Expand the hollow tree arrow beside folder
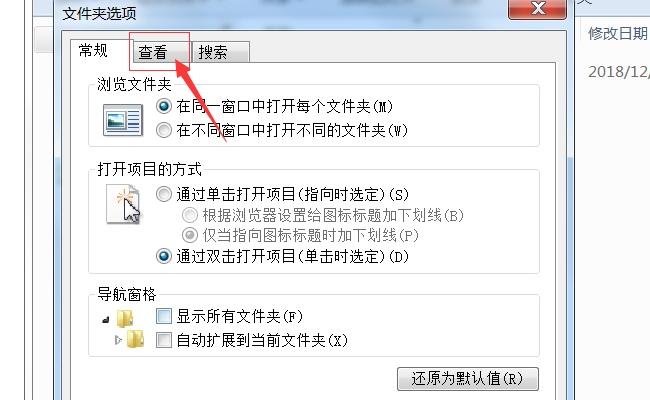Viewport: 650px width, 400px height. click(119, 340)
